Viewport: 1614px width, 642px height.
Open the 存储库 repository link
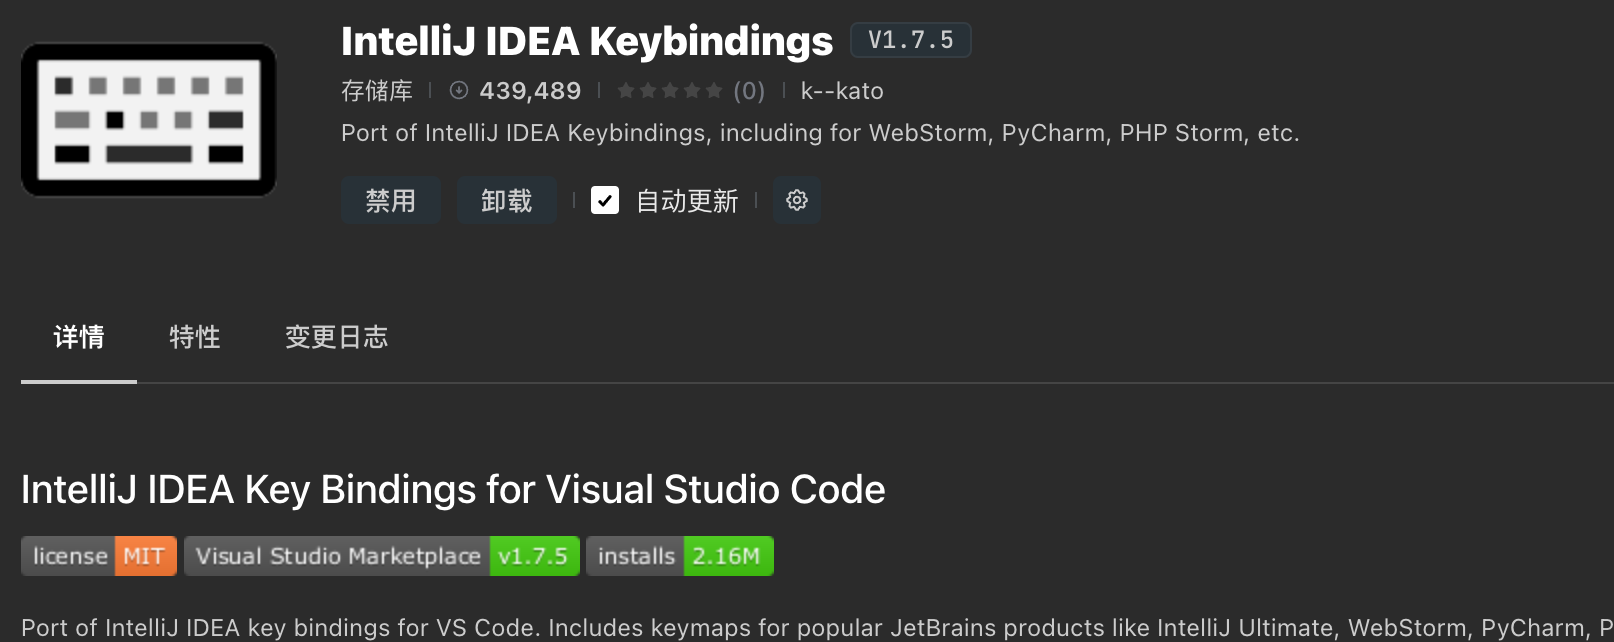(377, 91)
